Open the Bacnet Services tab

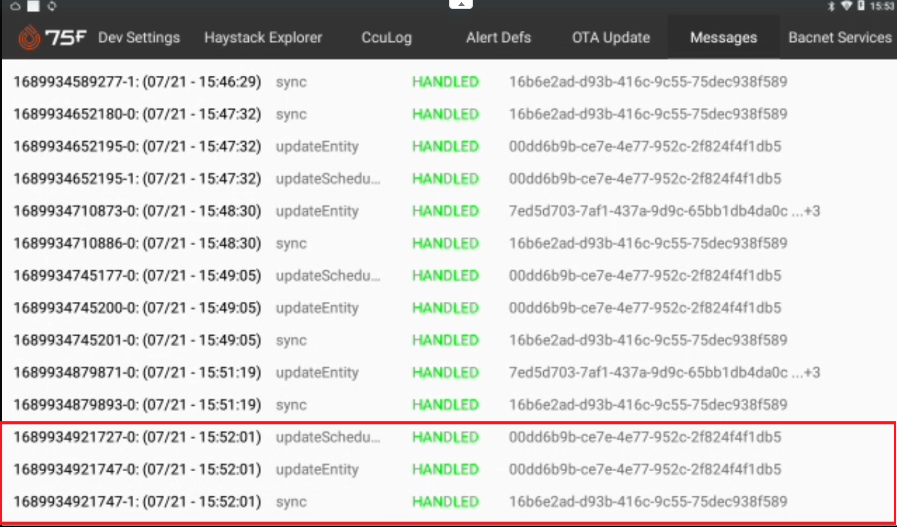click(x=839, y=38)
